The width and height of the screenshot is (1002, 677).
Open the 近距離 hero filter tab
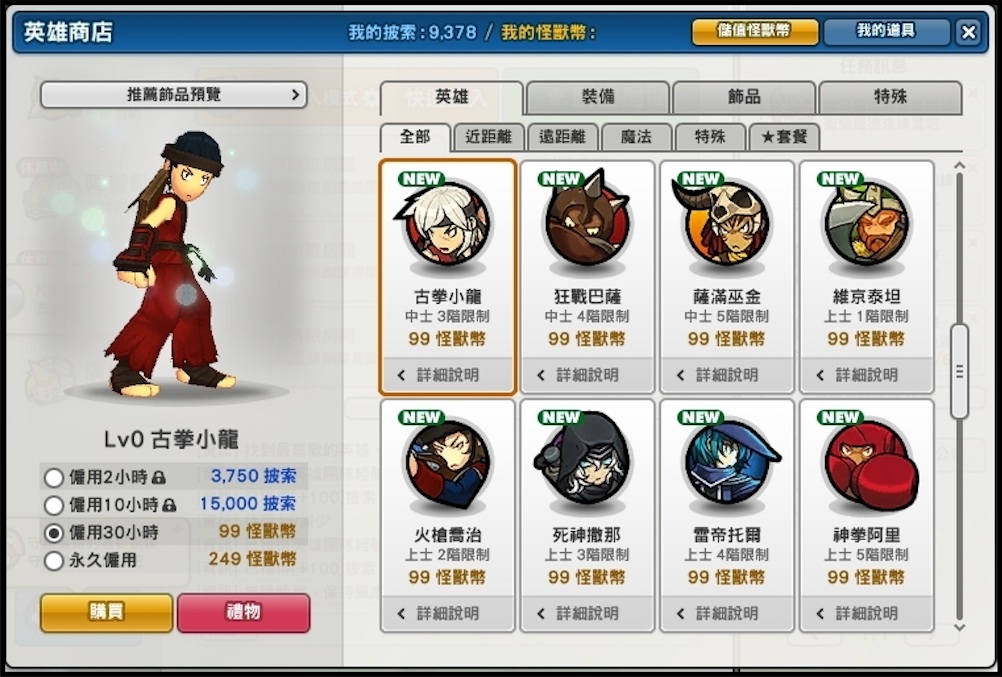tap(488, 137)
